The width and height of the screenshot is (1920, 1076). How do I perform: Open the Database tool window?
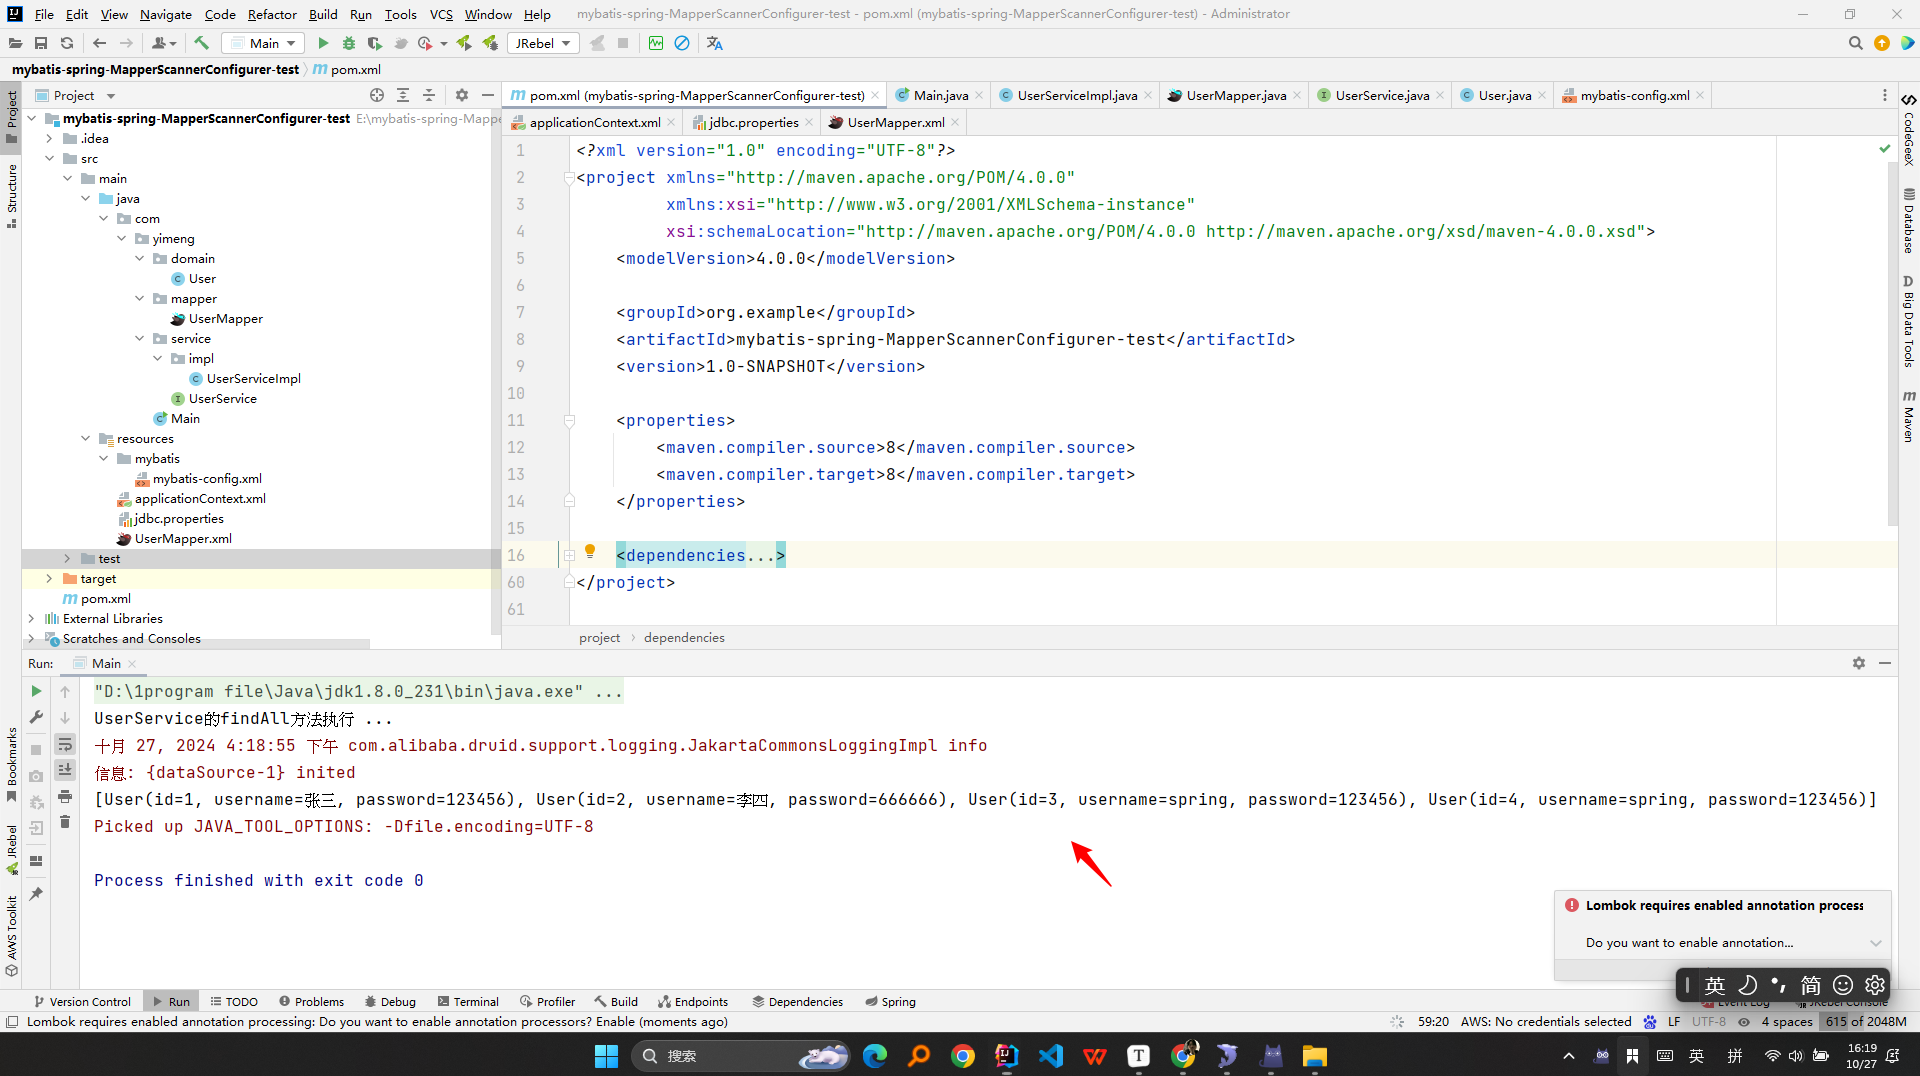[x=1908, y=221]
